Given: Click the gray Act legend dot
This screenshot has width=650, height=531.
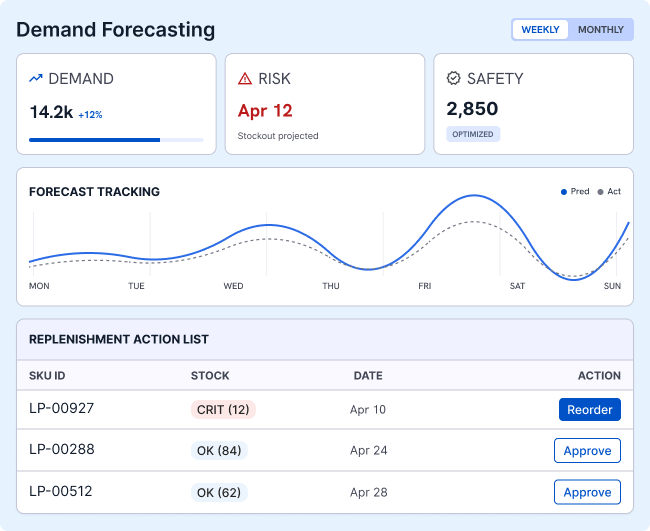Looking at the screenshot, I should (x=600, y=192).
